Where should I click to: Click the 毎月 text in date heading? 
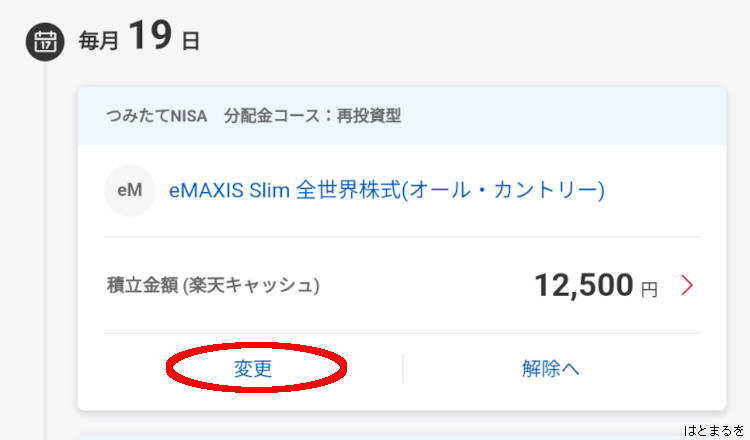coord(98,41)
